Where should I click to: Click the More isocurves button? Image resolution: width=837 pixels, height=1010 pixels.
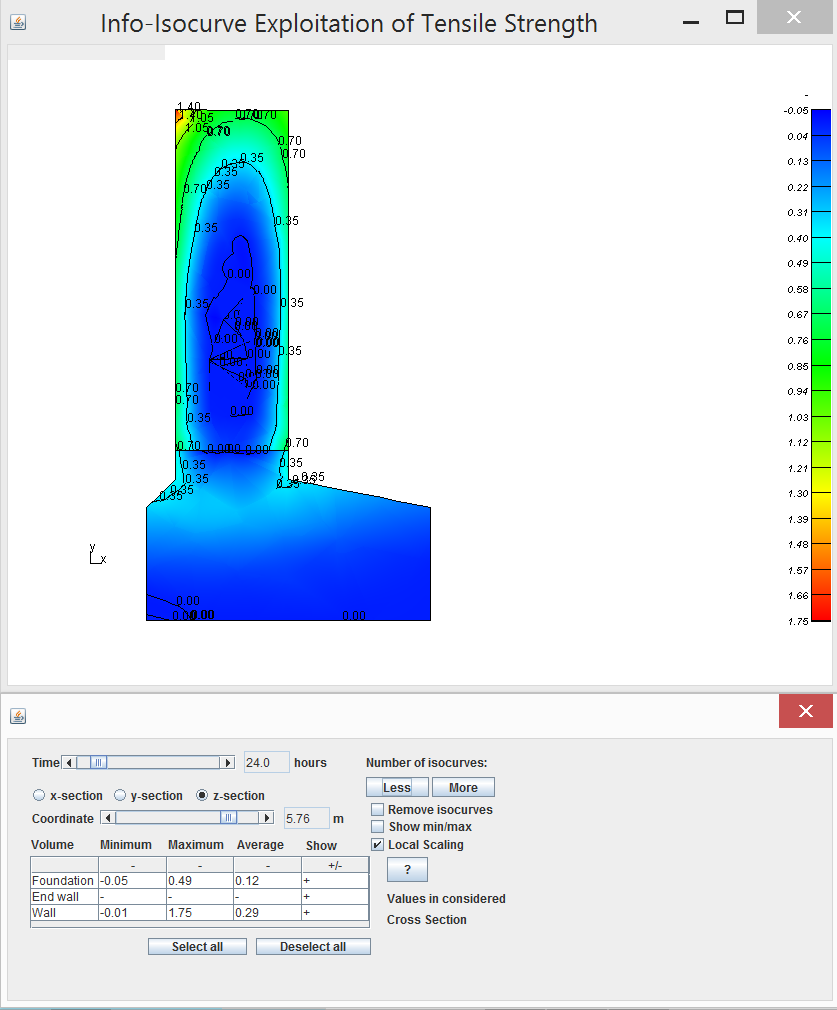(463, 788)
